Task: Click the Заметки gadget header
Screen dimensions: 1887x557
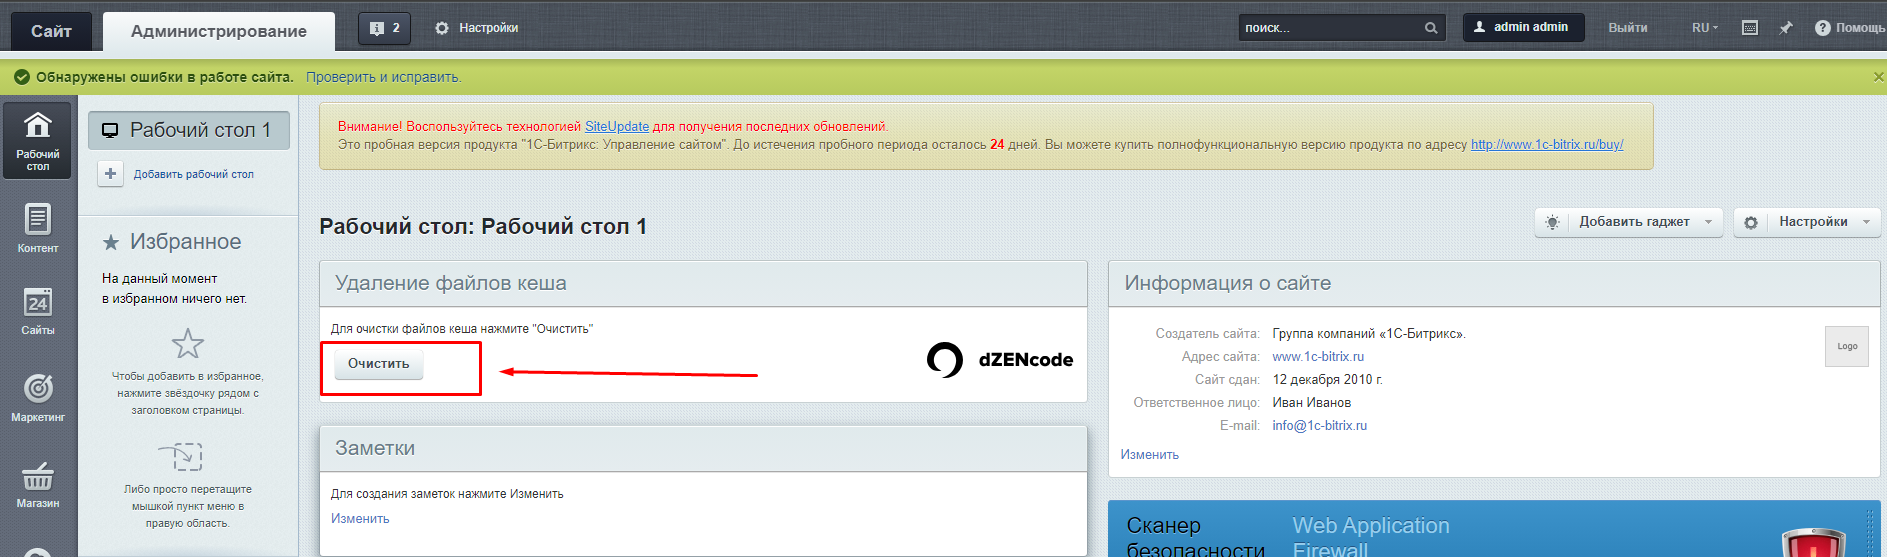Action: point(703,448)
